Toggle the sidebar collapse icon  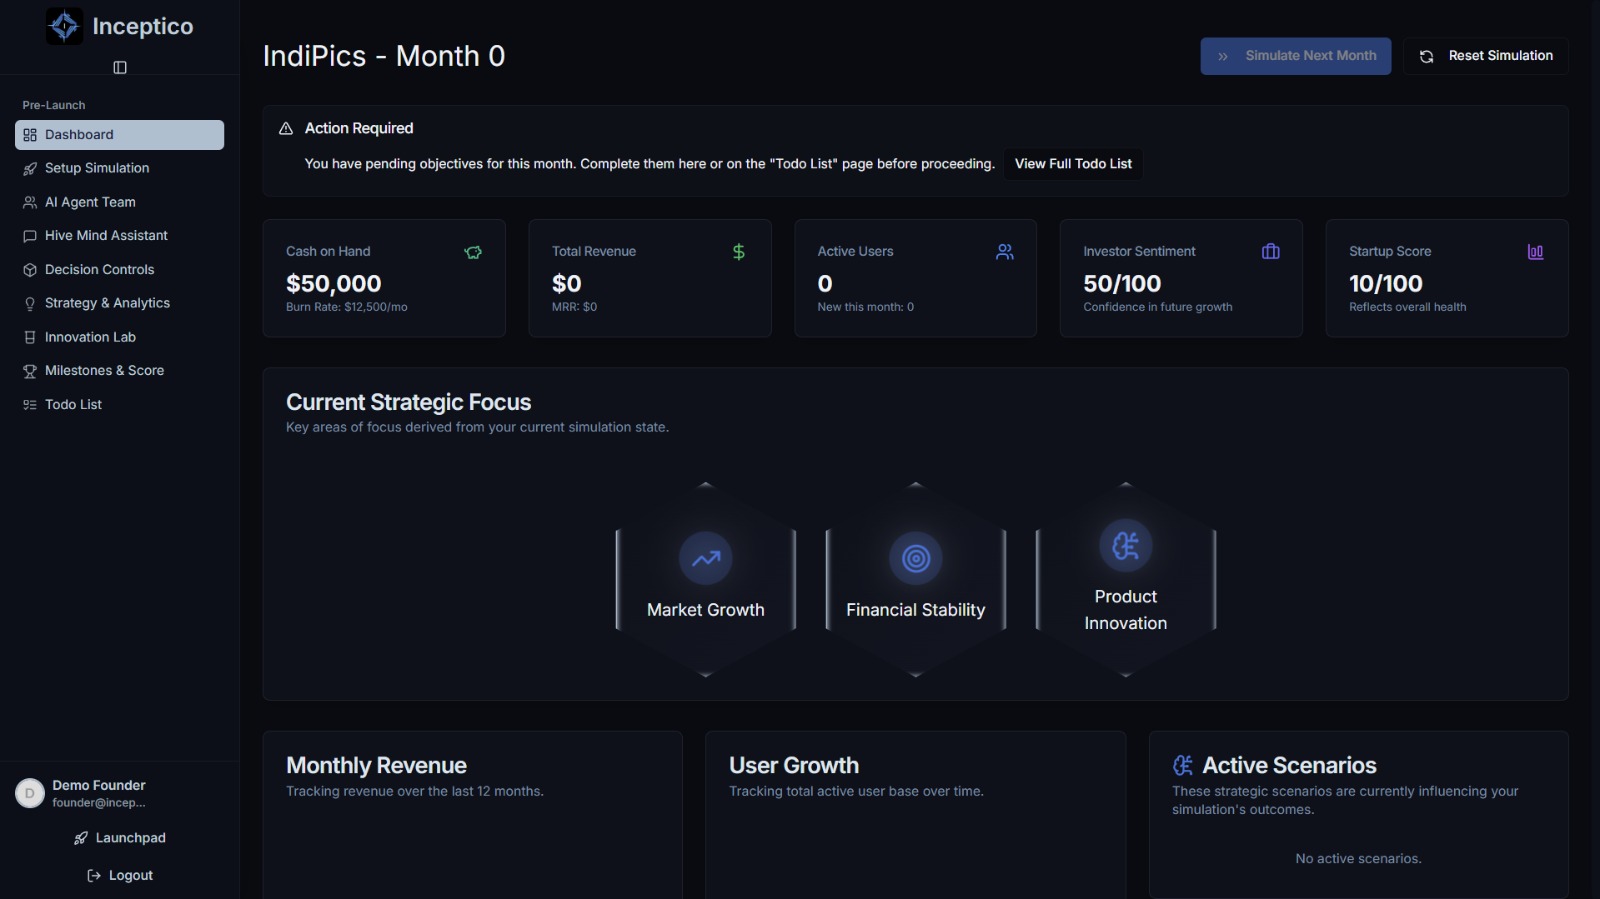(120, 68)
